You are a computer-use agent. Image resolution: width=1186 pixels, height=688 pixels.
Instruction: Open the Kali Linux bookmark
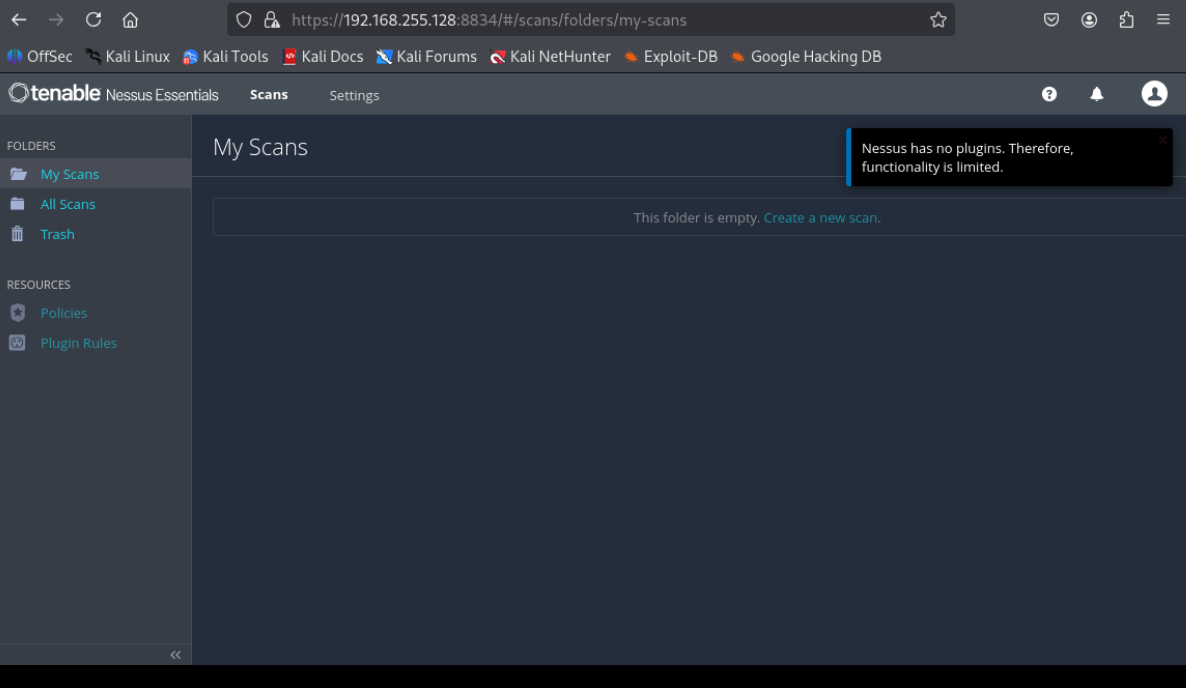pyautogui.click(x=127, y=57)
